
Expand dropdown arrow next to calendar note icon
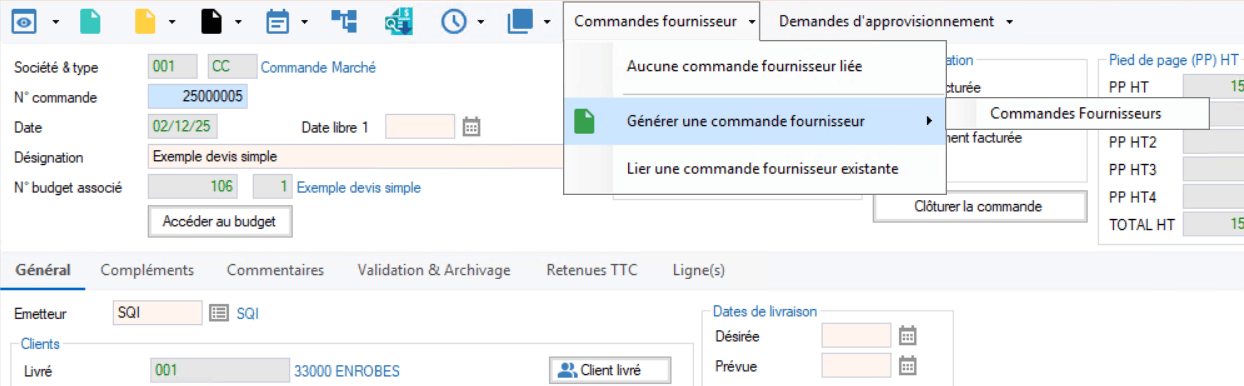tap(305, 21)
